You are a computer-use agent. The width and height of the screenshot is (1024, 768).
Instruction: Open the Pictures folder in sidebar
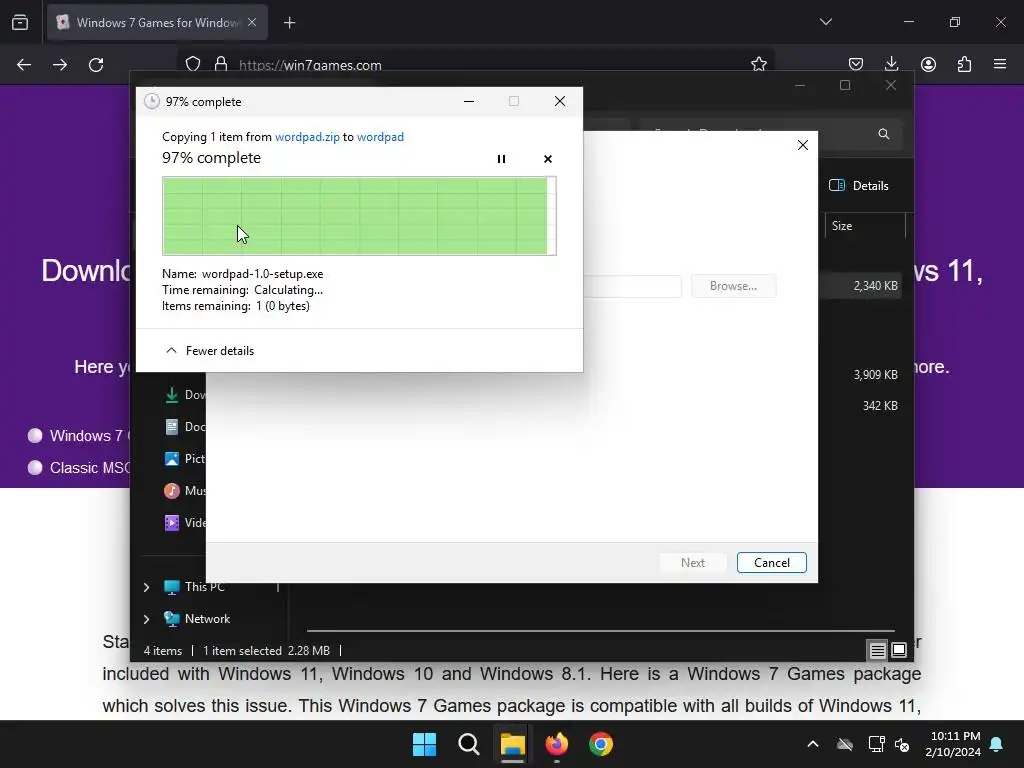click(x=185, y=458)
